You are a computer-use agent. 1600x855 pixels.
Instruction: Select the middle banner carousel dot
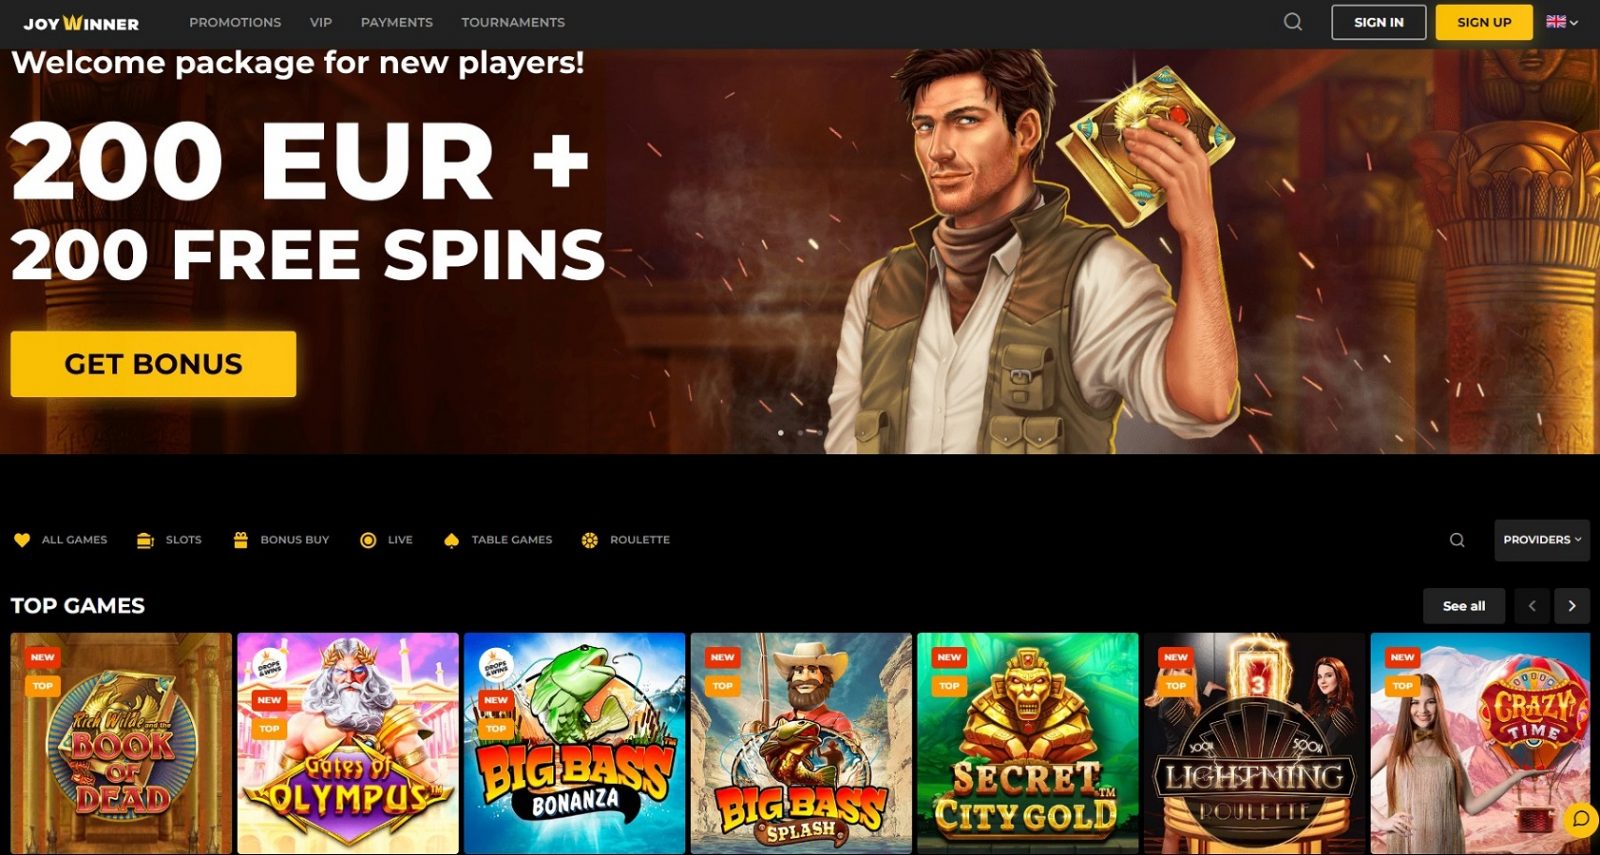pos(801,433)
